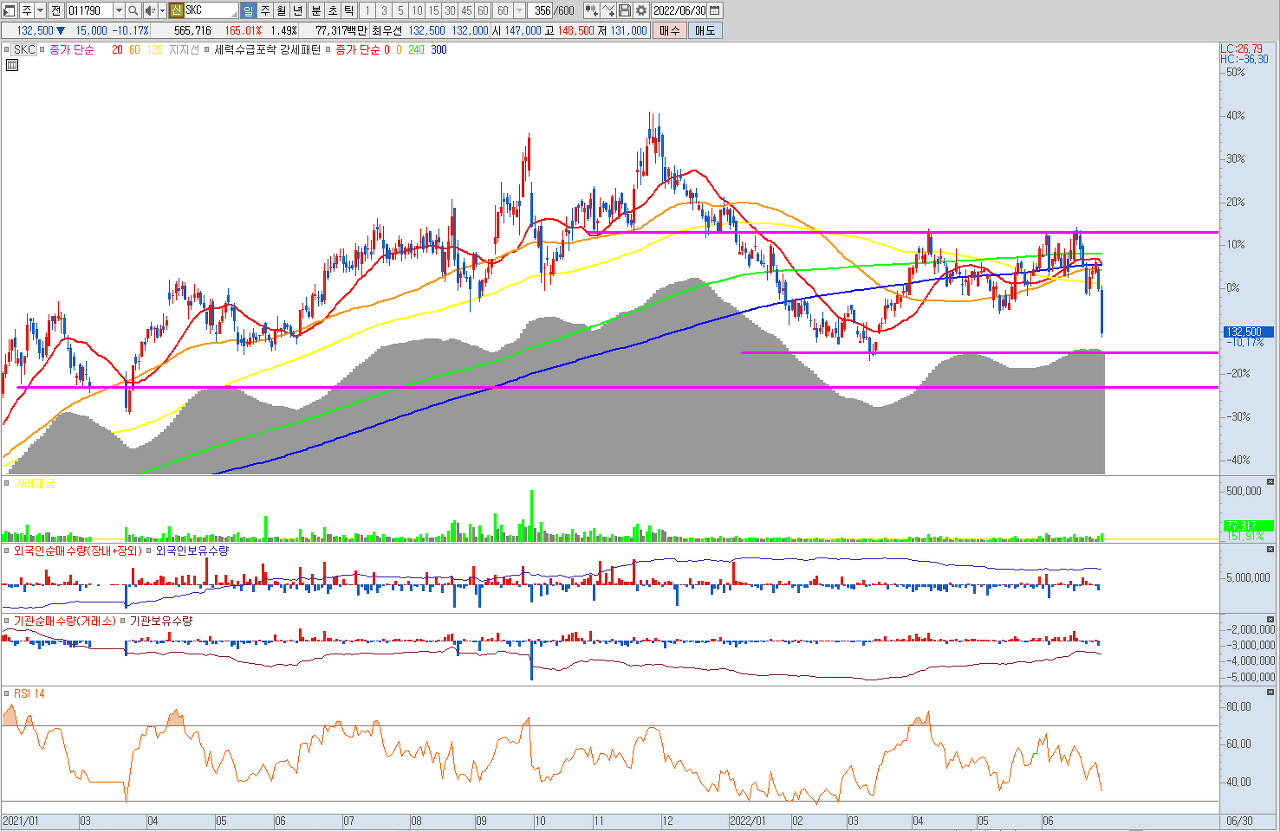Click the yellow 신 badge before SKC

[x=176, y=11]
